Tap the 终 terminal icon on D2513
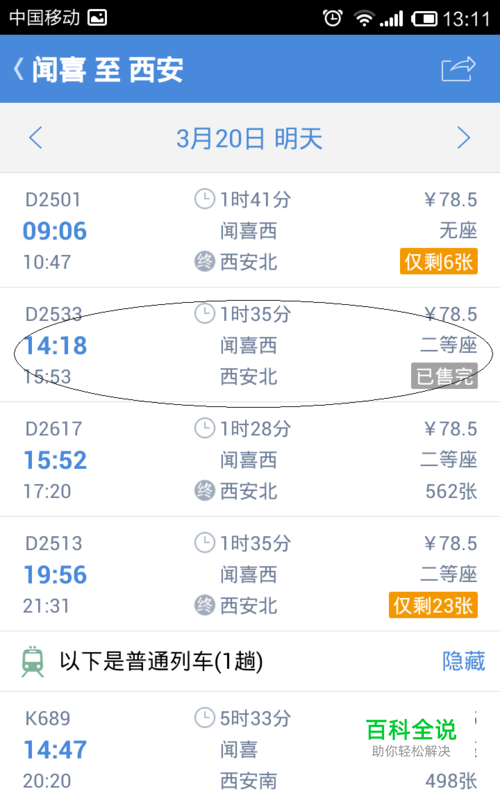 point(205,605)
